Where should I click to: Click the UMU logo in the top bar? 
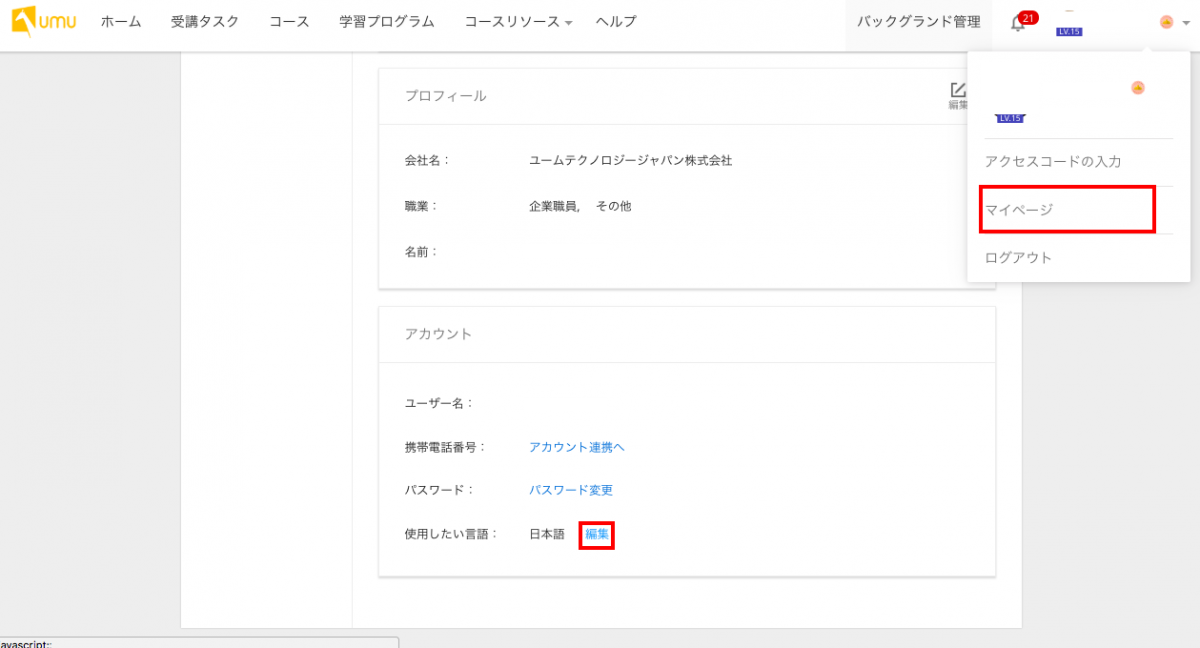43,21
